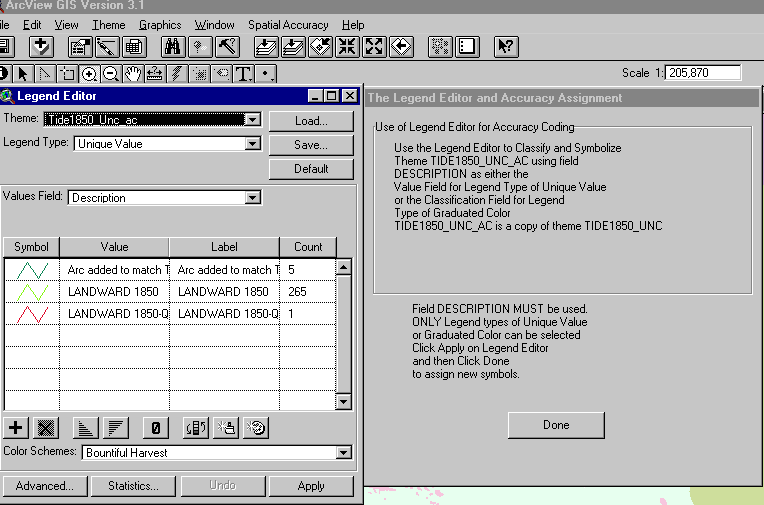This screenshot has width=764, height=505.
Task: Click the Add Theme toolbar icon
Action: 41,46
